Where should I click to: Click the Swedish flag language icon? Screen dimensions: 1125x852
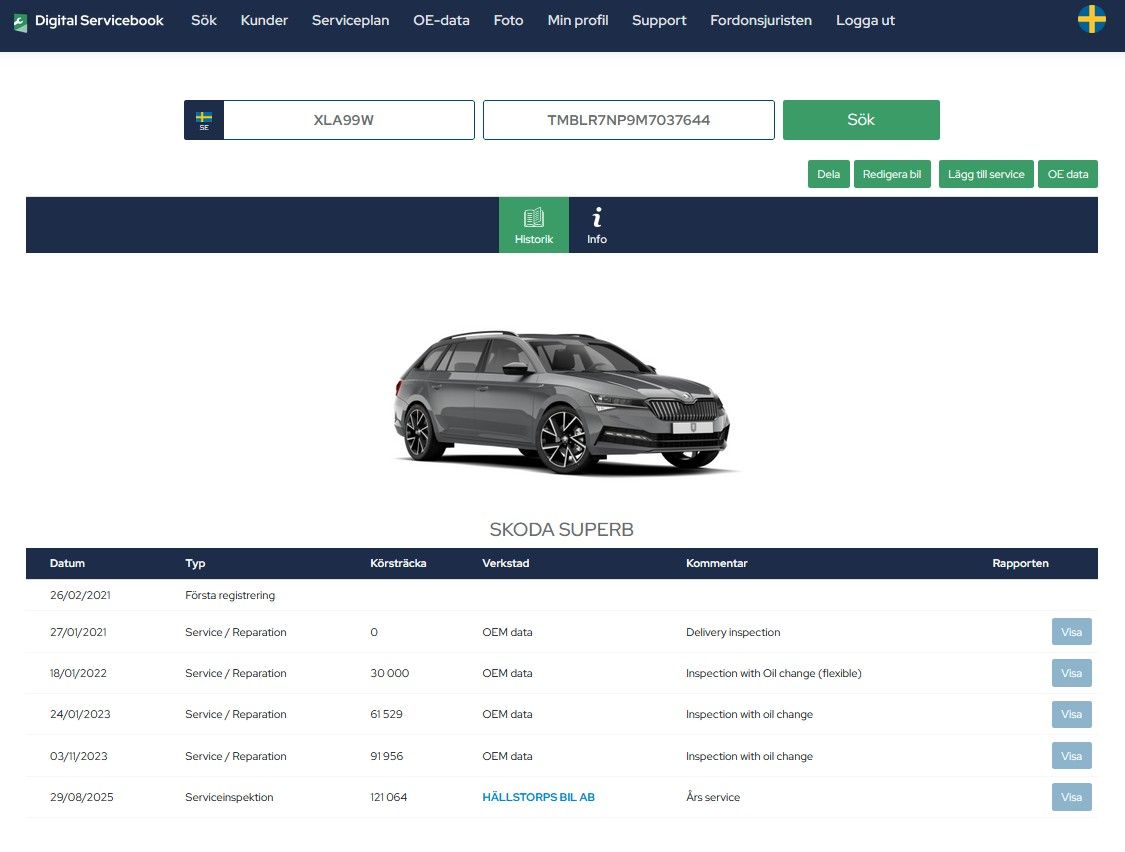1091,19
